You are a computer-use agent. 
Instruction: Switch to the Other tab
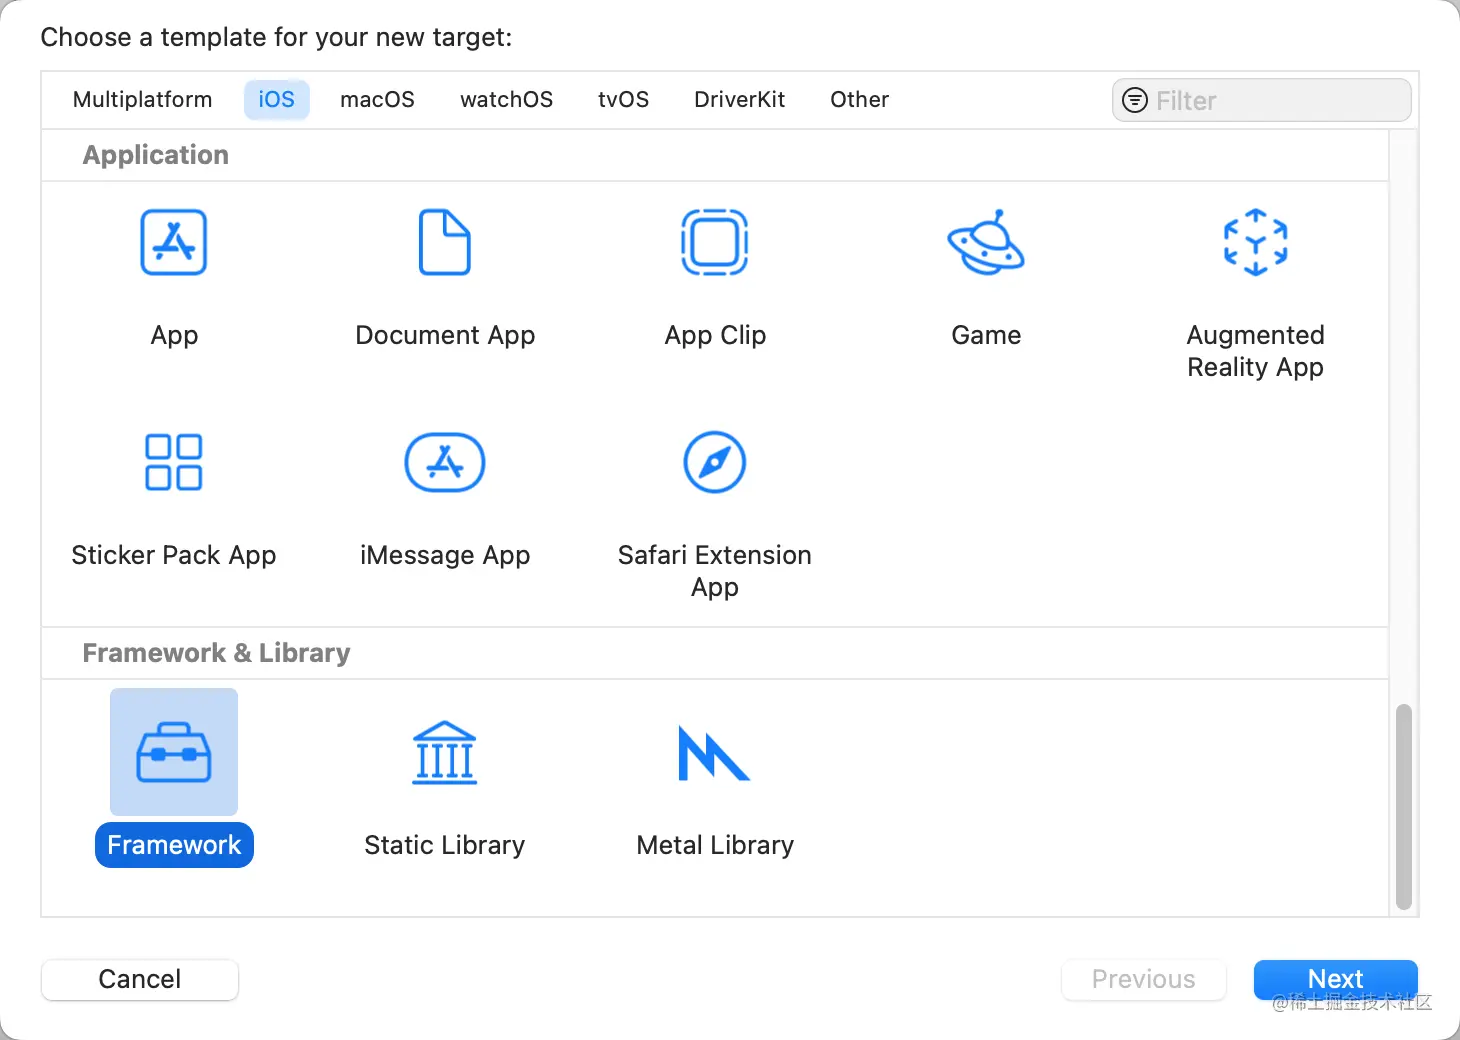(x=860, y=100)
